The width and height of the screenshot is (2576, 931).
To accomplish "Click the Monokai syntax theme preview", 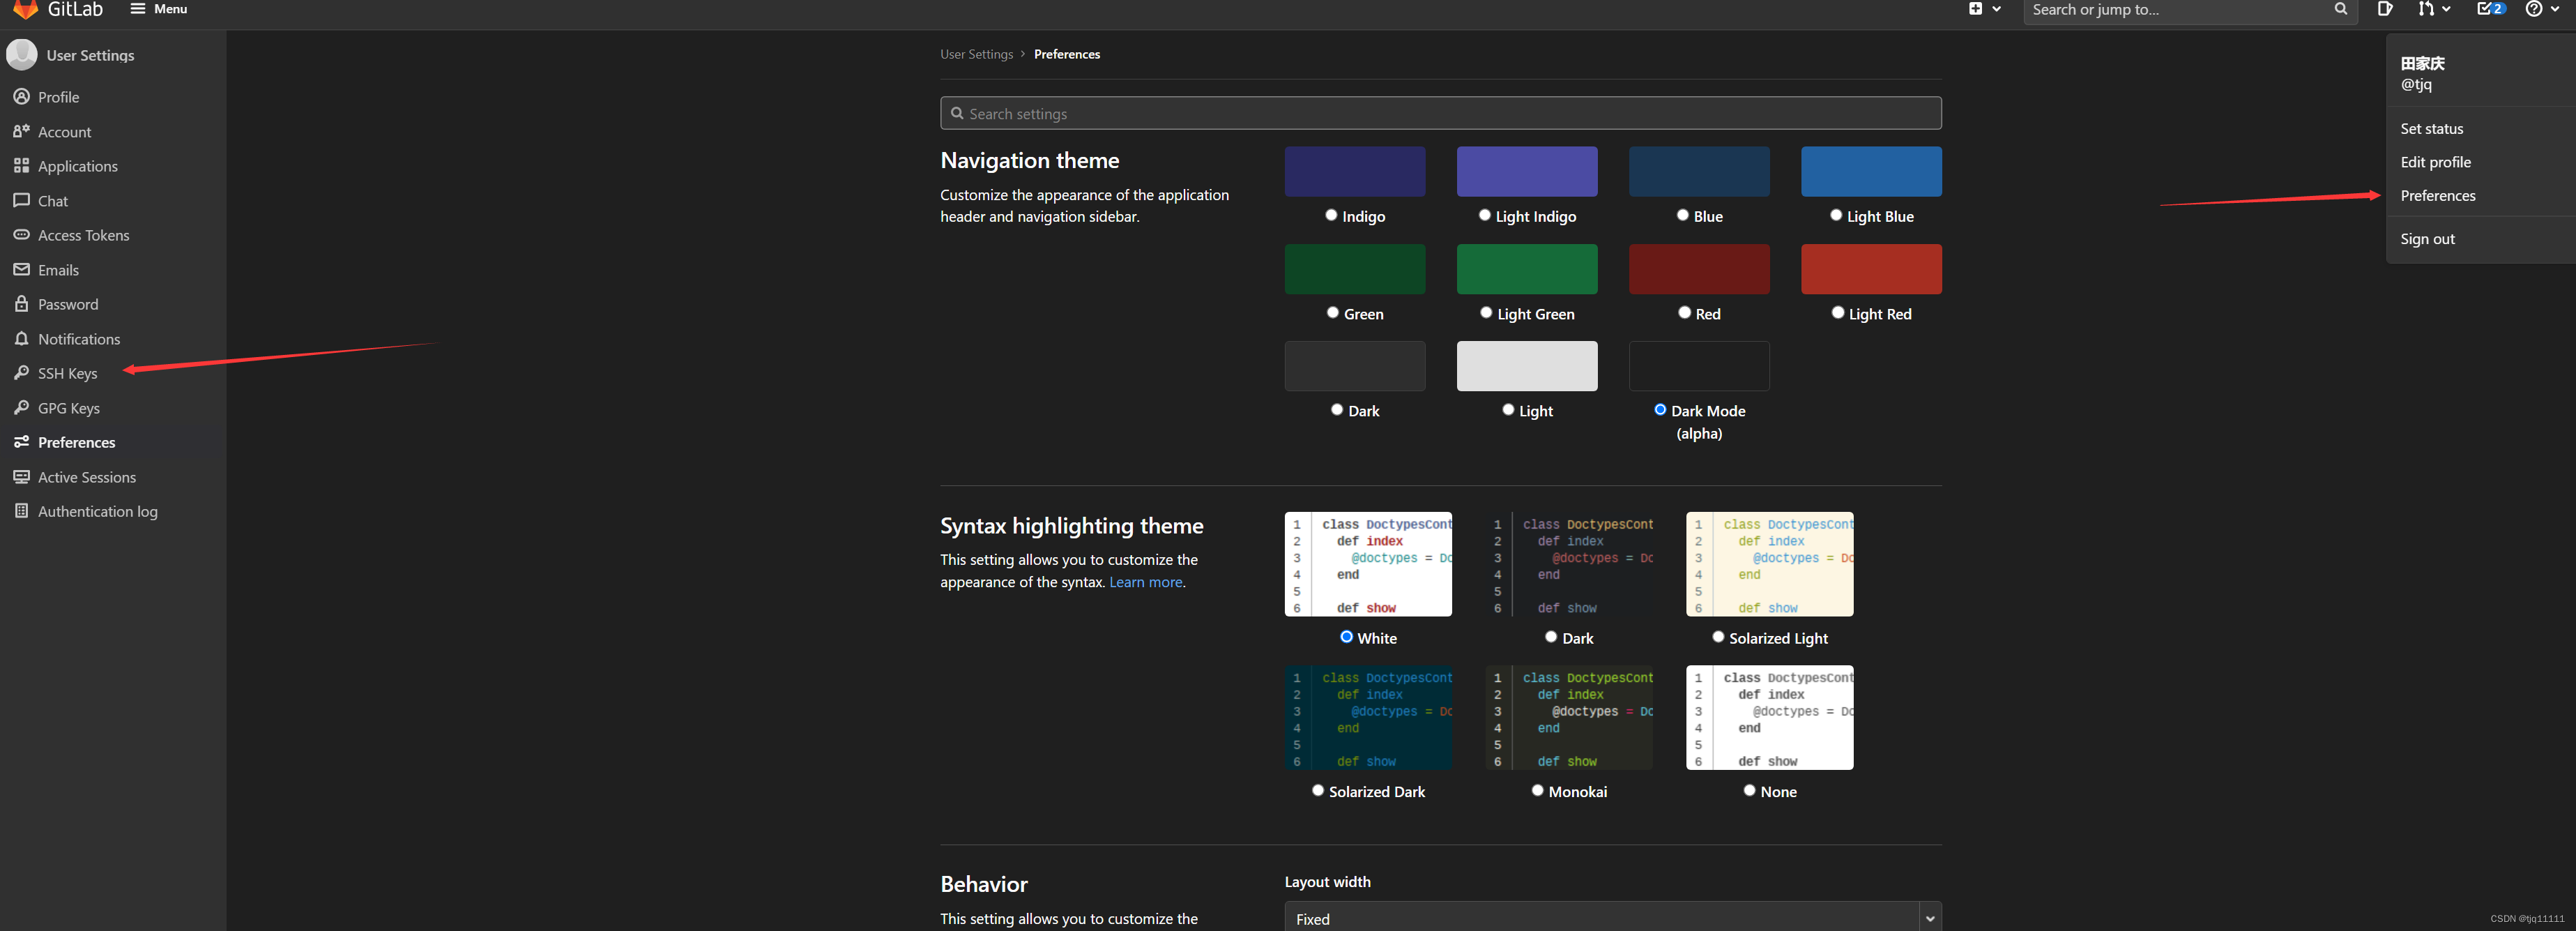I will pyautogui.click(x=1568, y=717).
